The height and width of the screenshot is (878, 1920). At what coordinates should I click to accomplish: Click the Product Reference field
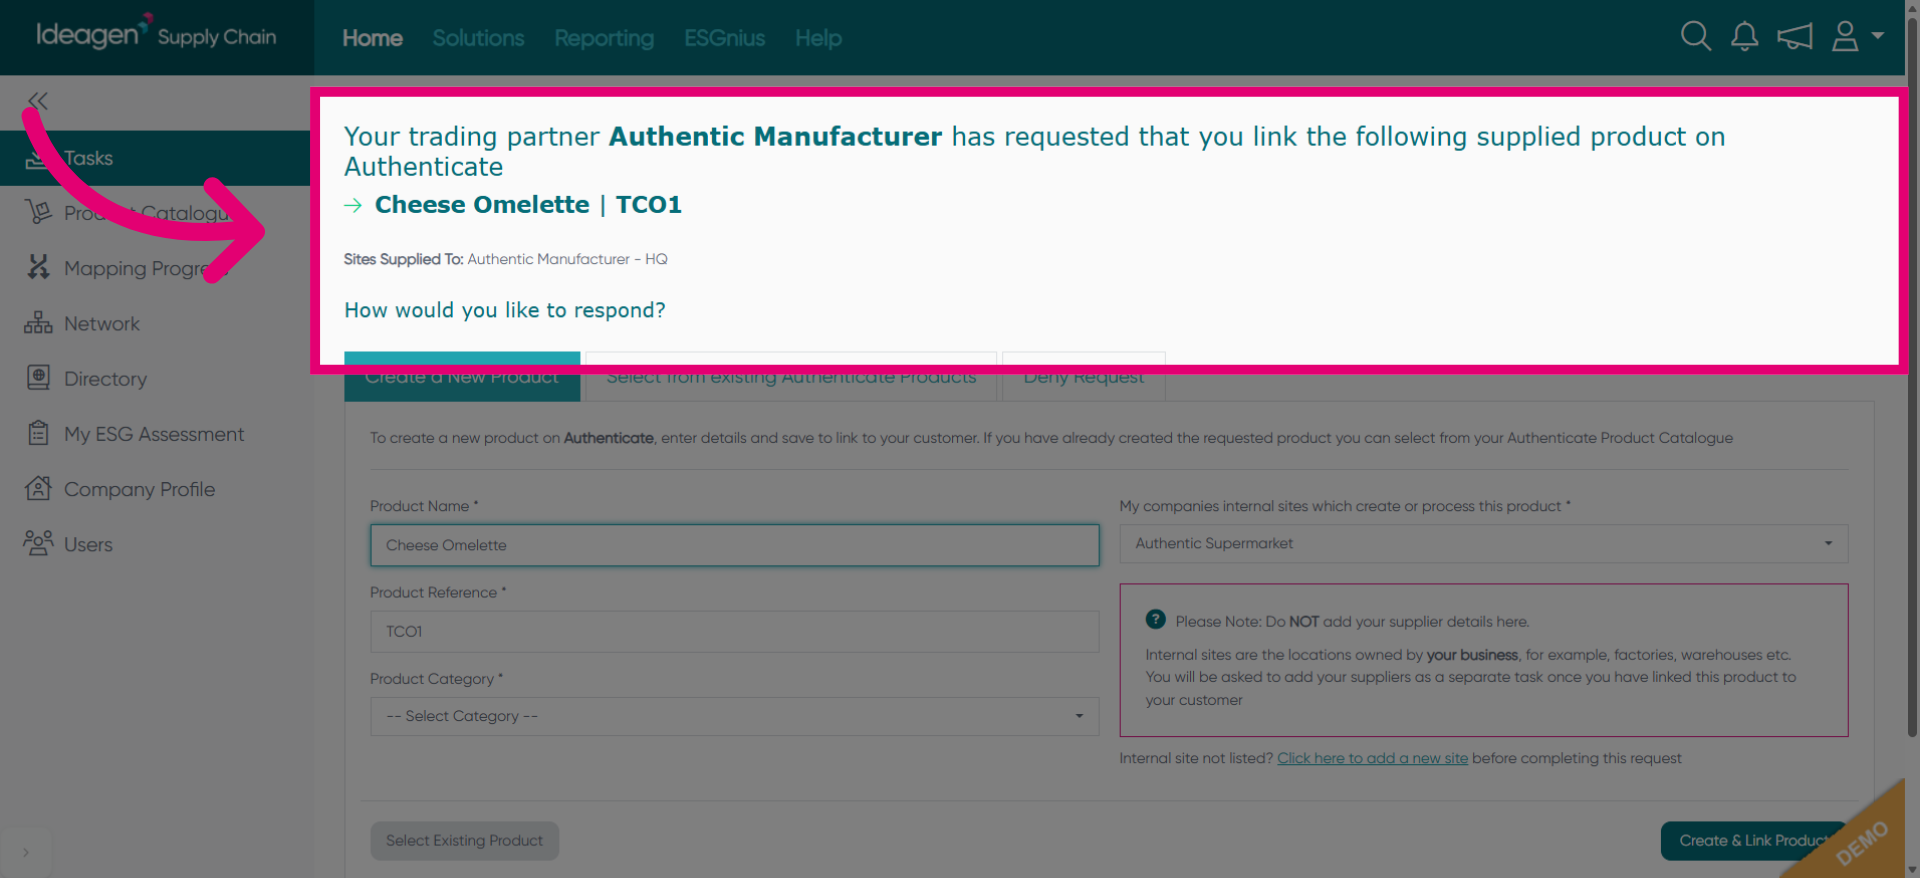735,631
